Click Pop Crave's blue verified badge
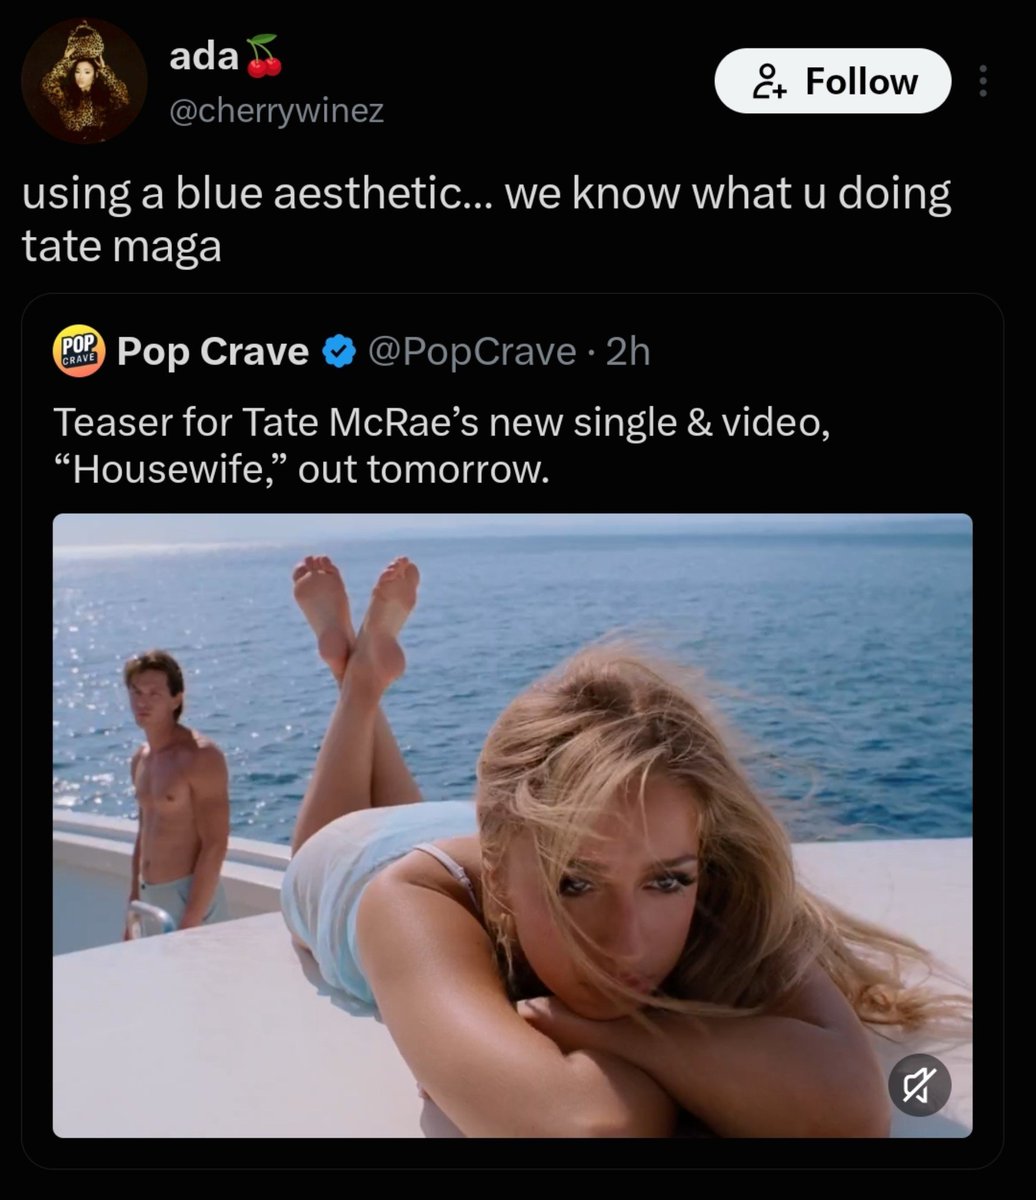The image size is (1036, 1200). [339, 352]
